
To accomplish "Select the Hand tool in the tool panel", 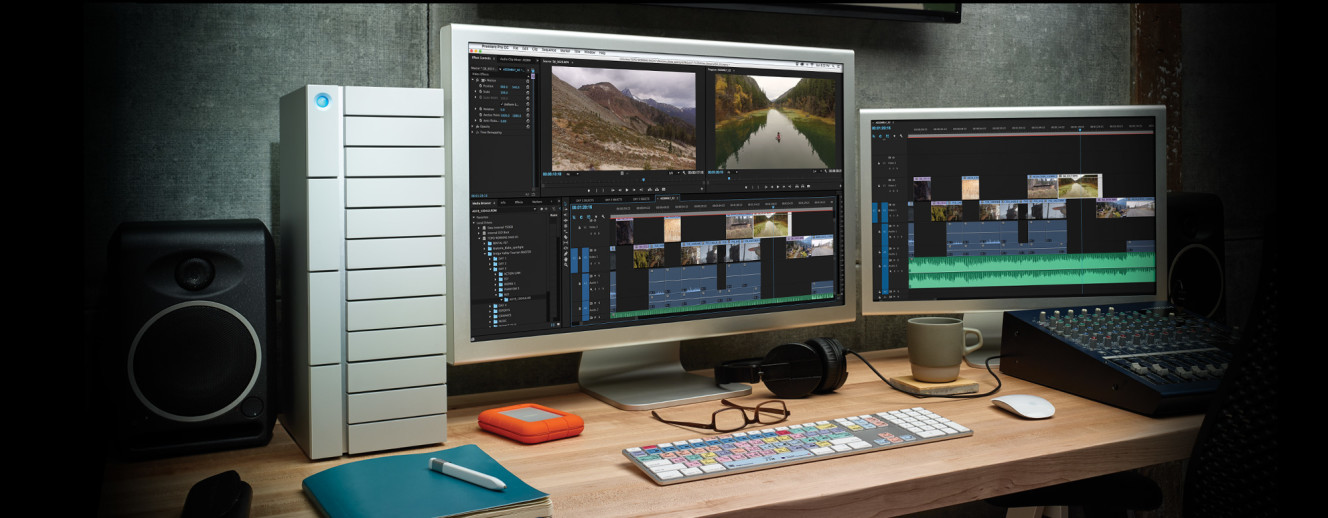I will (566, 259).
